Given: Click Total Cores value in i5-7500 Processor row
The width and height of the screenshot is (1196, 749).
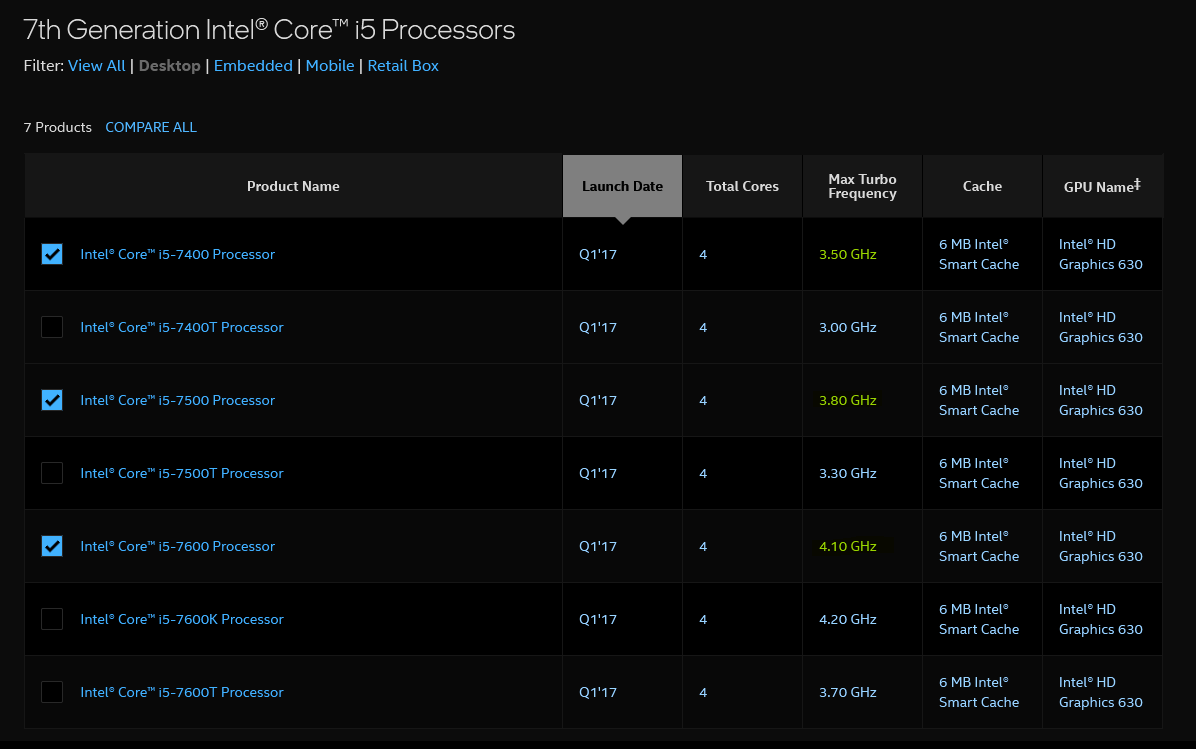Looking at the screenshot, I should (x=703, y=400).
